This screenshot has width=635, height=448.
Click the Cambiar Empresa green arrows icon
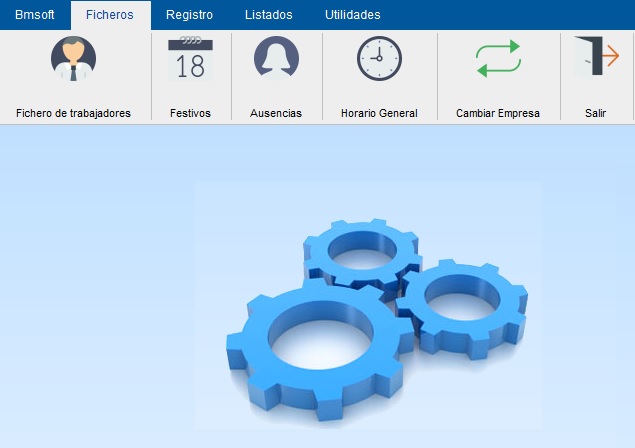(498, 58)
